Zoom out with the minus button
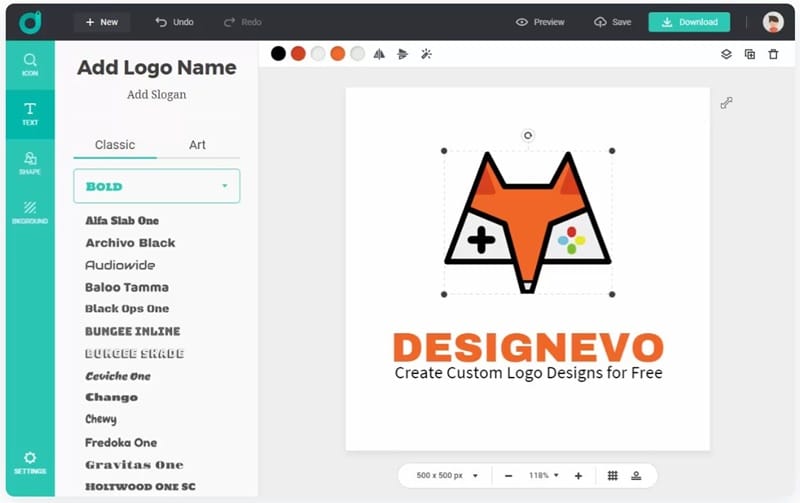The height and width of the screenshot is (503, 800). coord(508,476)
